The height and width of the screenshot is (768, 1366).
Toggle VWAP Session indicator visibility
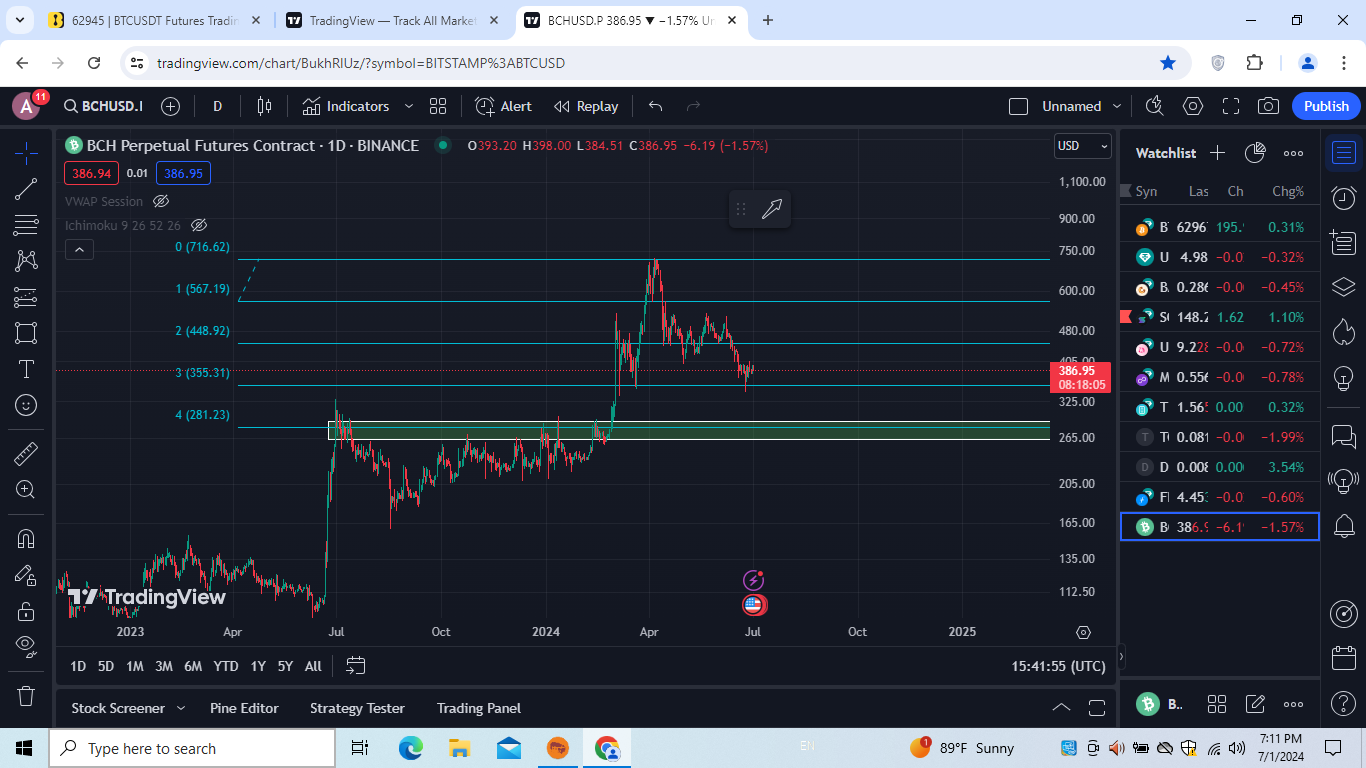click(x=161, y=201)
